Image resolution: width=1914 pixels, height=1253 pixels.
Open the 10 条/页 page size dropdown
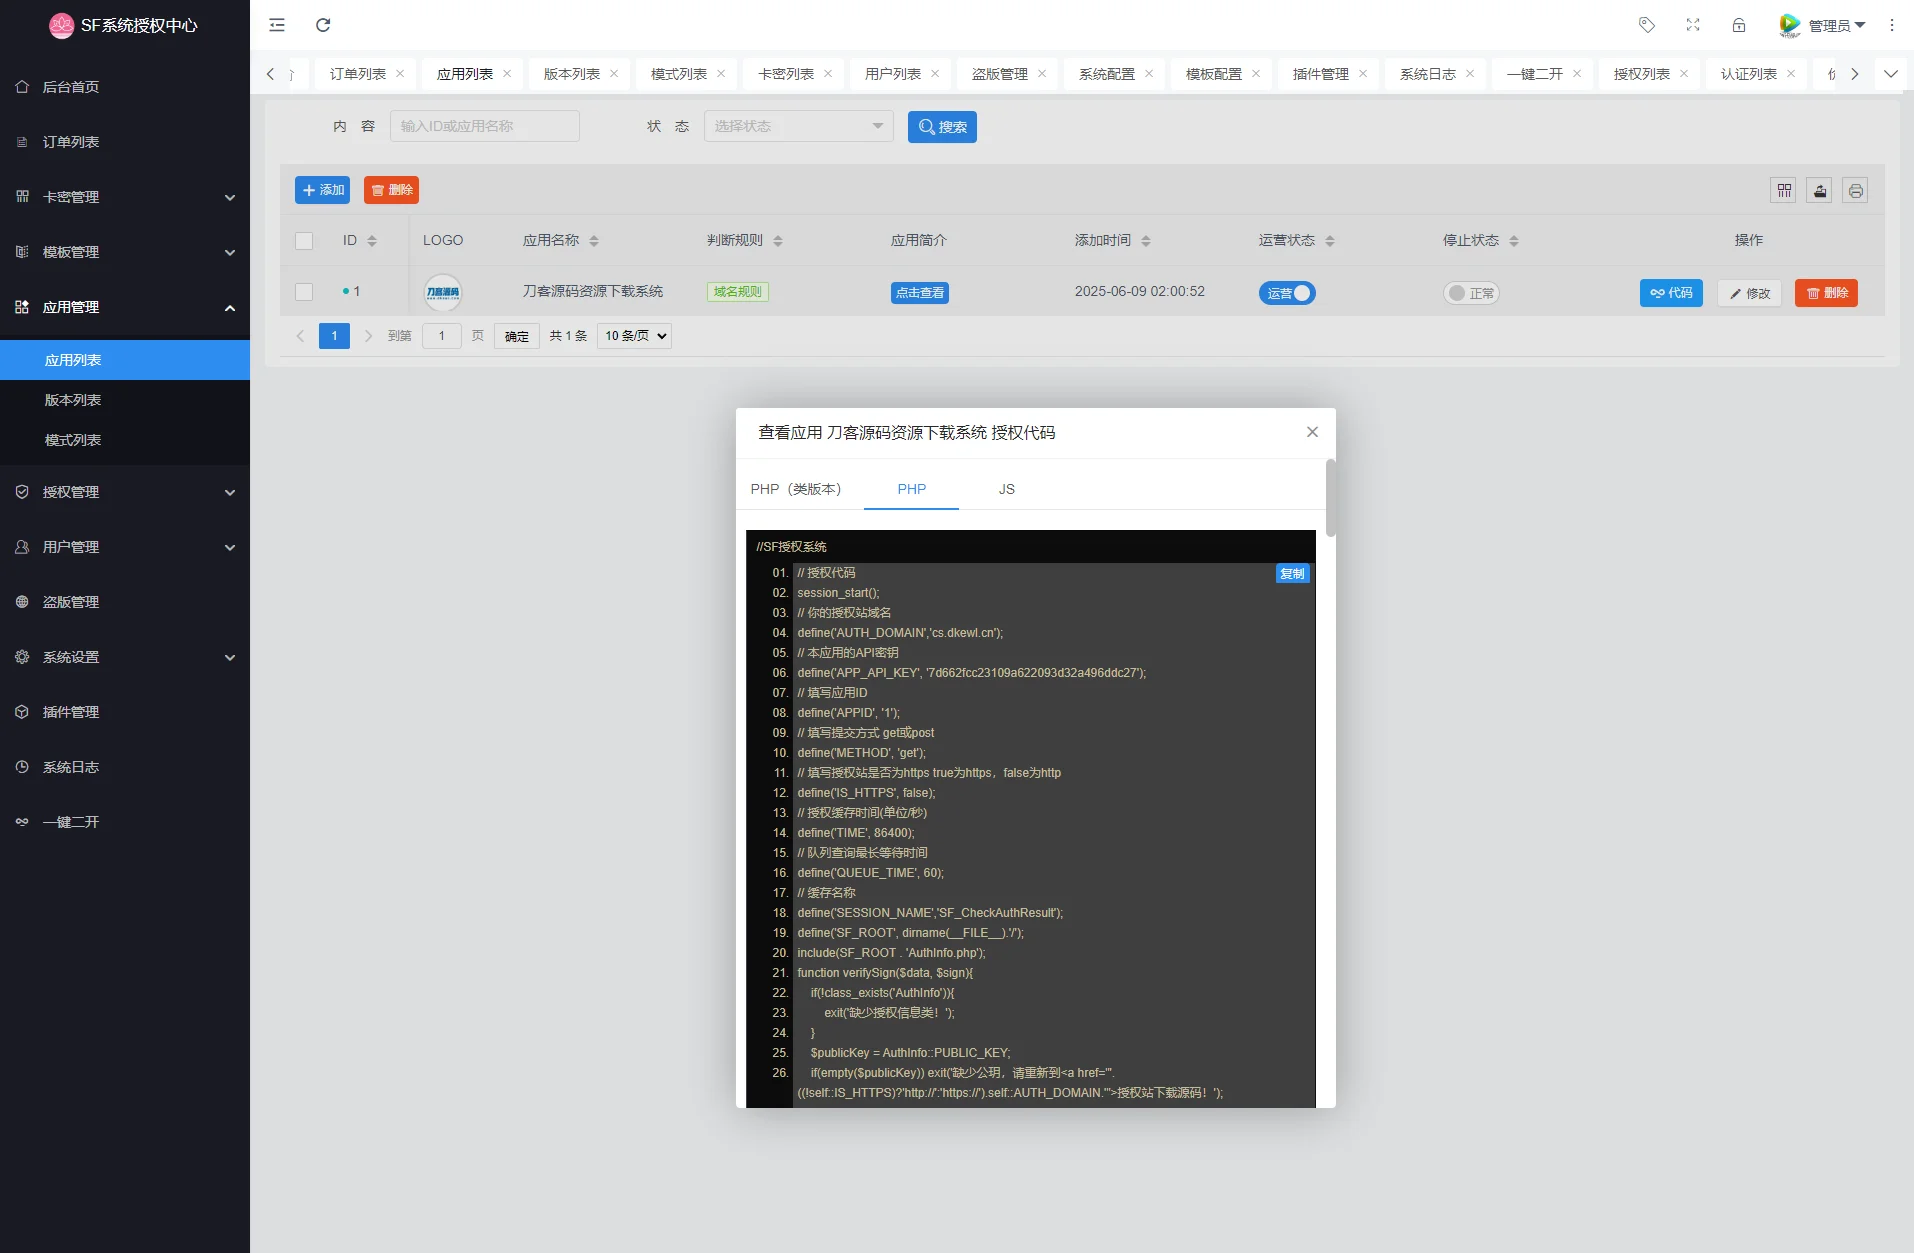[634, 336]
